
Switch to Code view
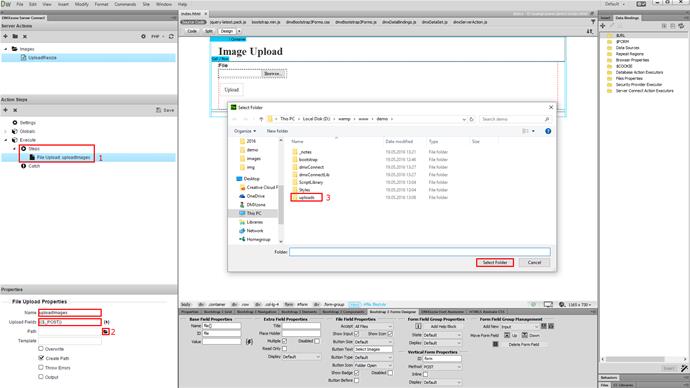[x=192, y=31]
